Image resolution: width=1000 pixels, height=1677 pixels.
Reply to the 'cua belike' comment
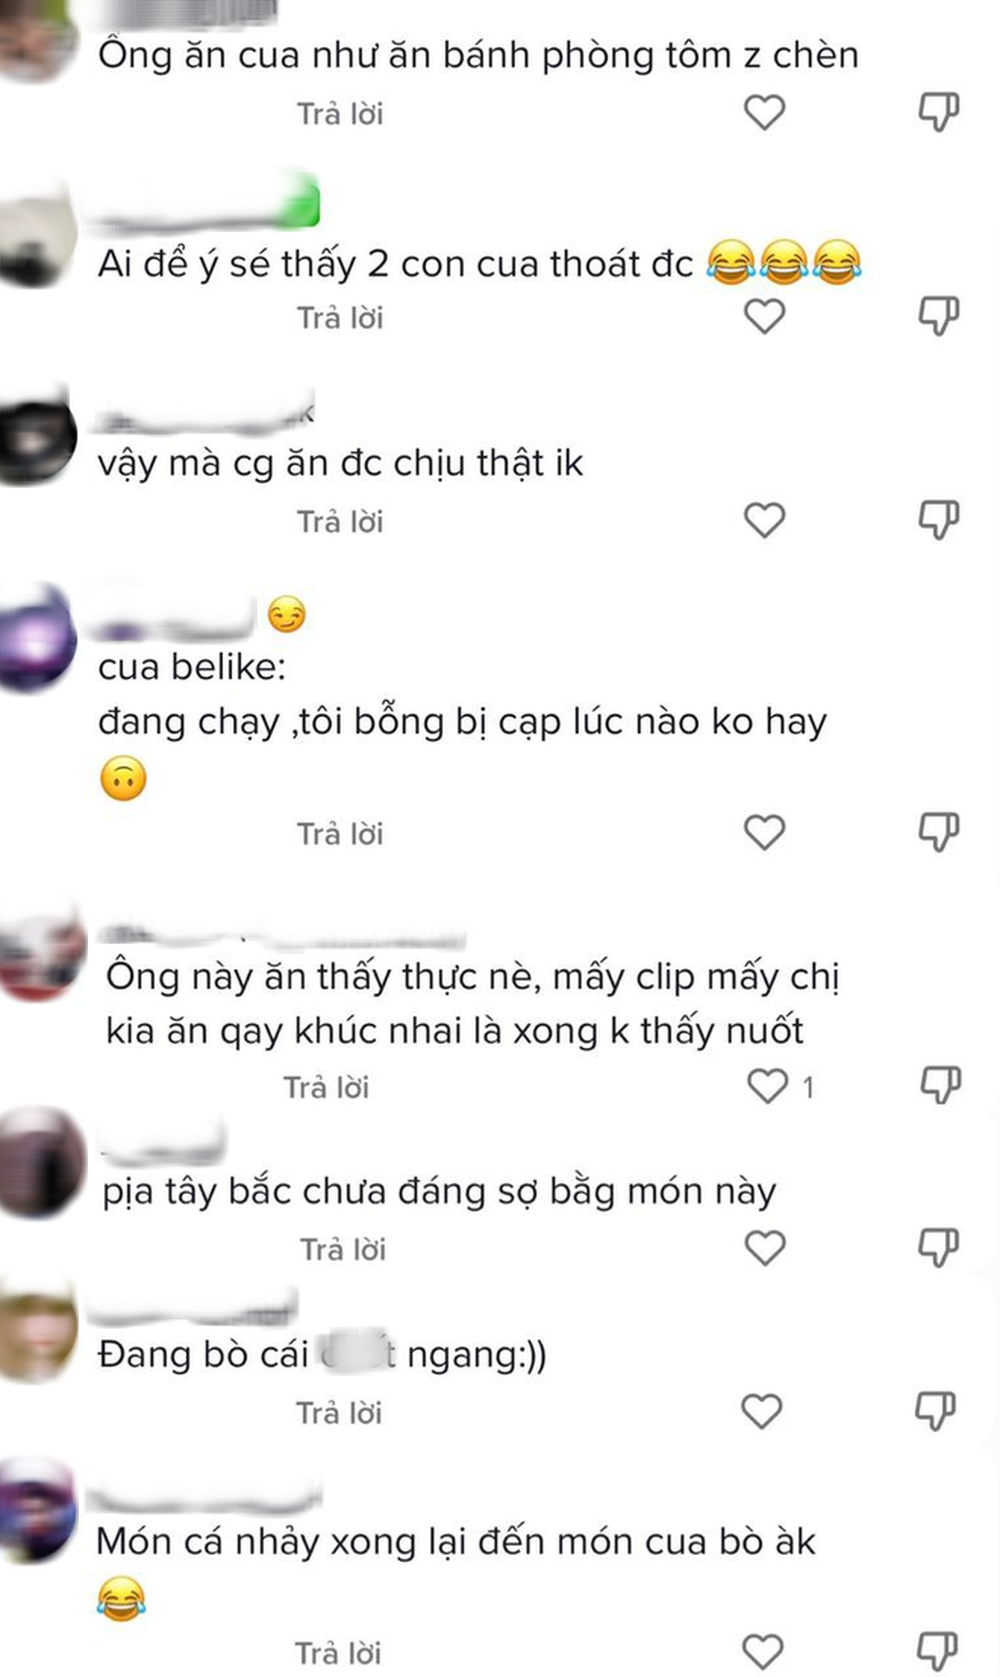340,834
